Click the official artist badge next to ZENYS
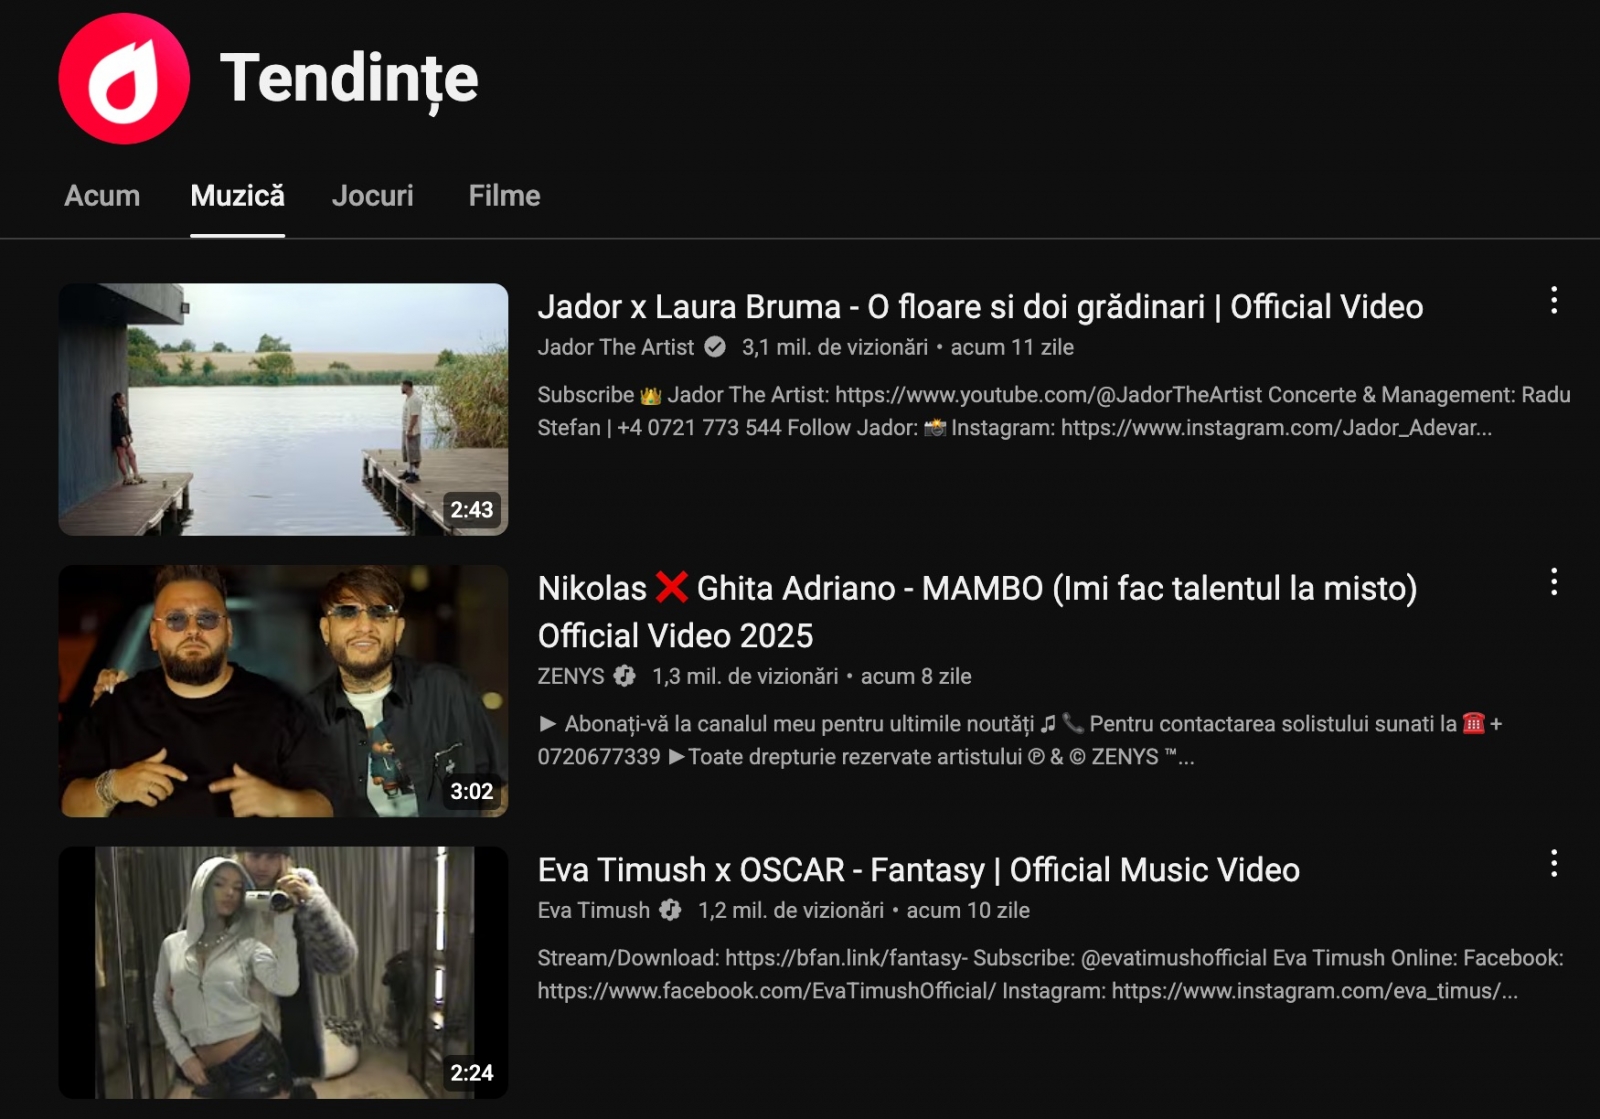The height and width of the screenshot is (1119, 1600). click(625, 676)
